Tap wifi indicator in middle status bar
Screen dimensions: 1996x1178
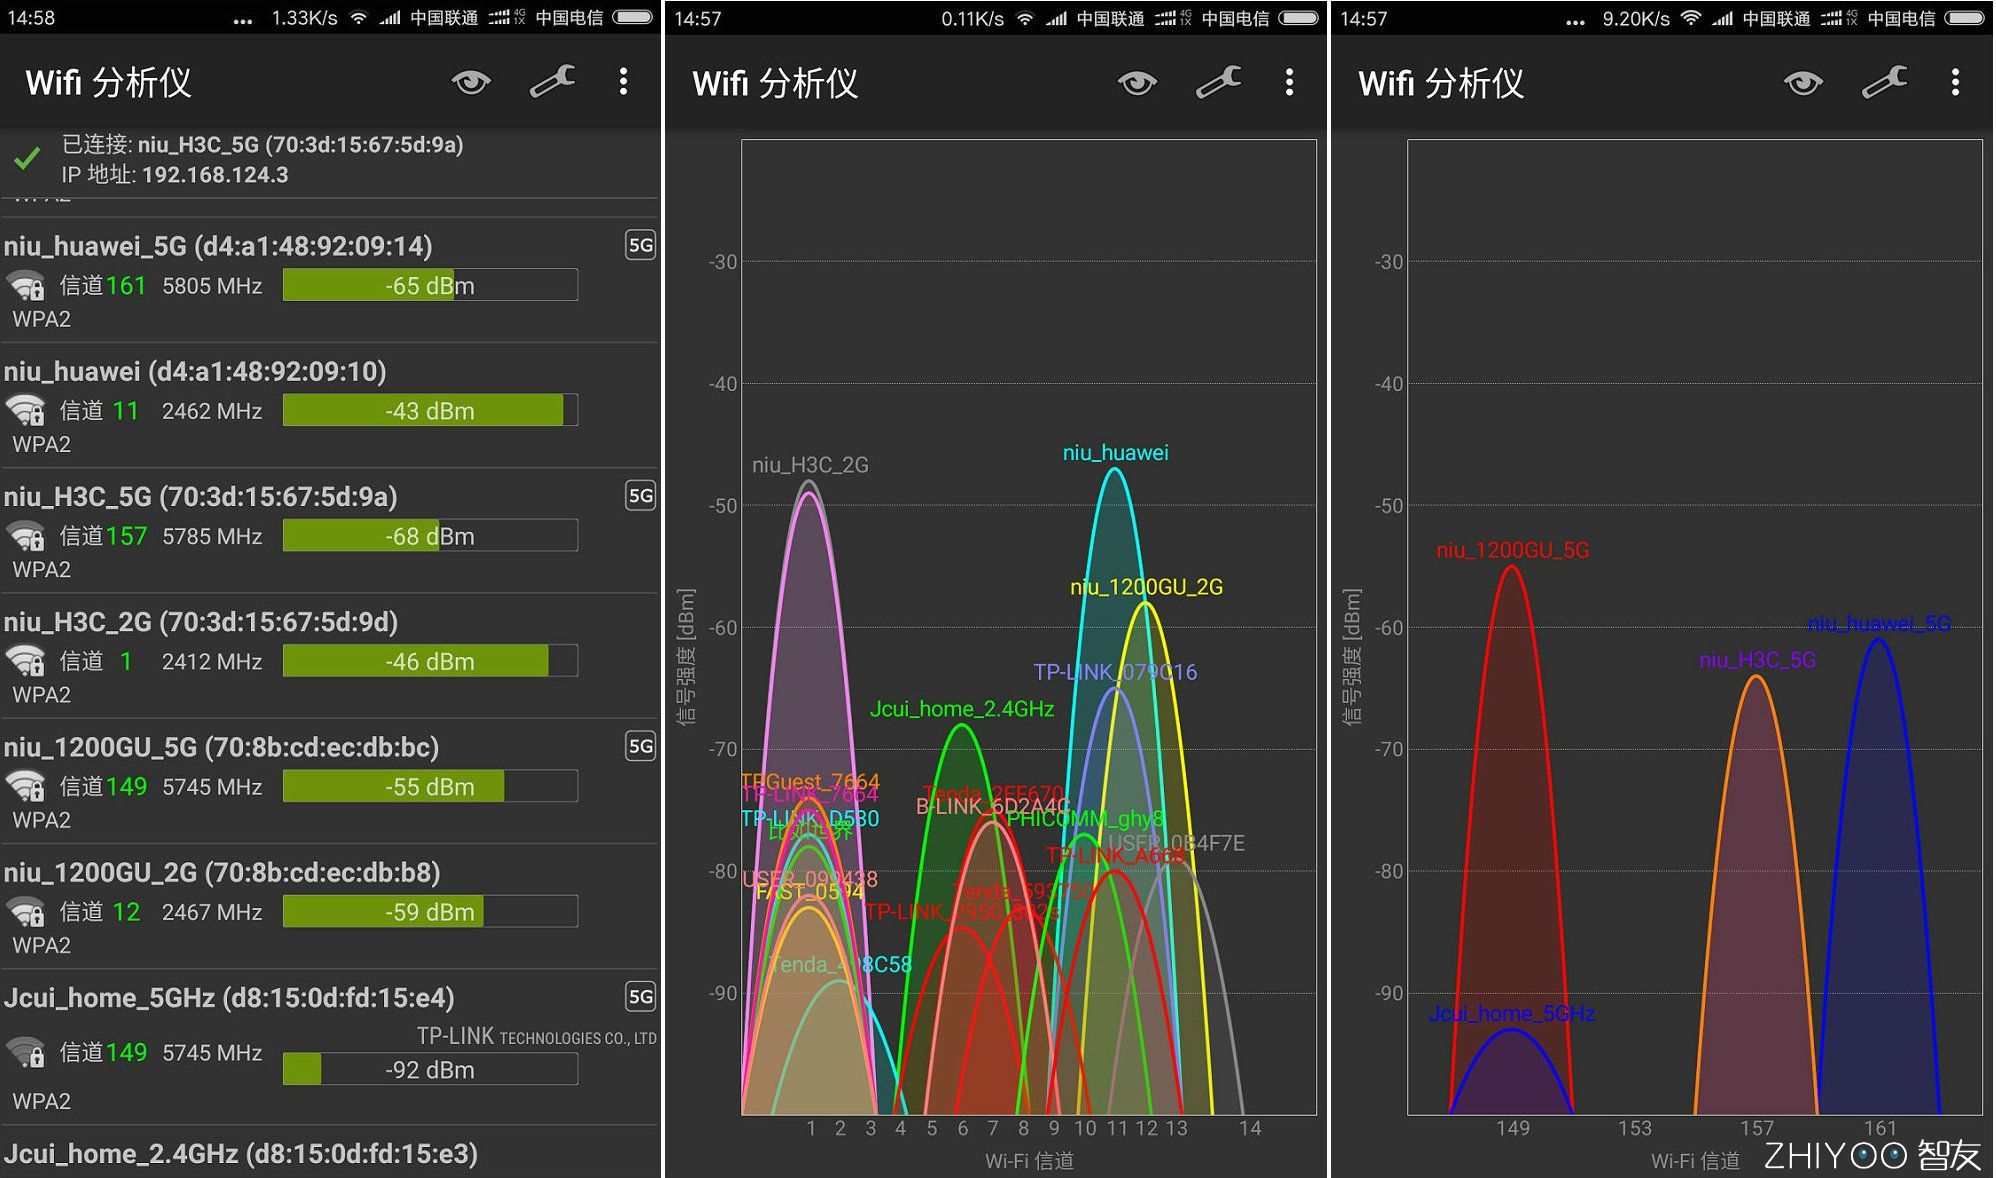(x=1024, y=17)
